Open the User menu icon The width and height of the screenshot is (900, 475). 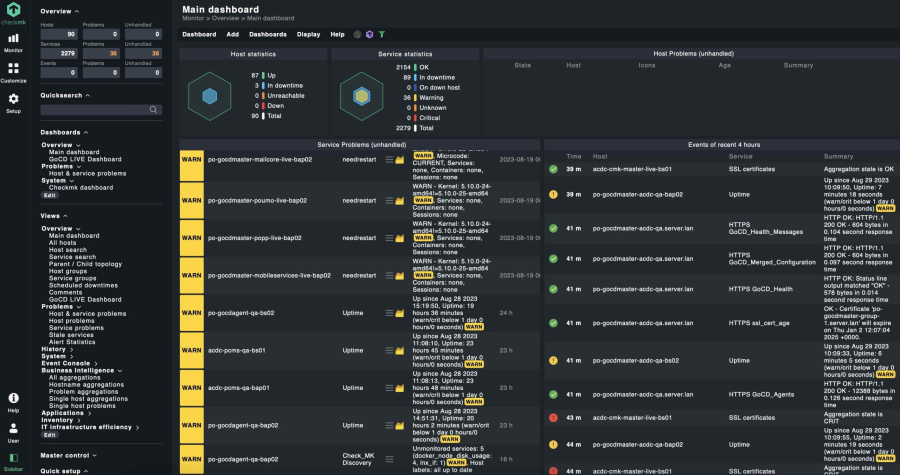tap(14, 431)
